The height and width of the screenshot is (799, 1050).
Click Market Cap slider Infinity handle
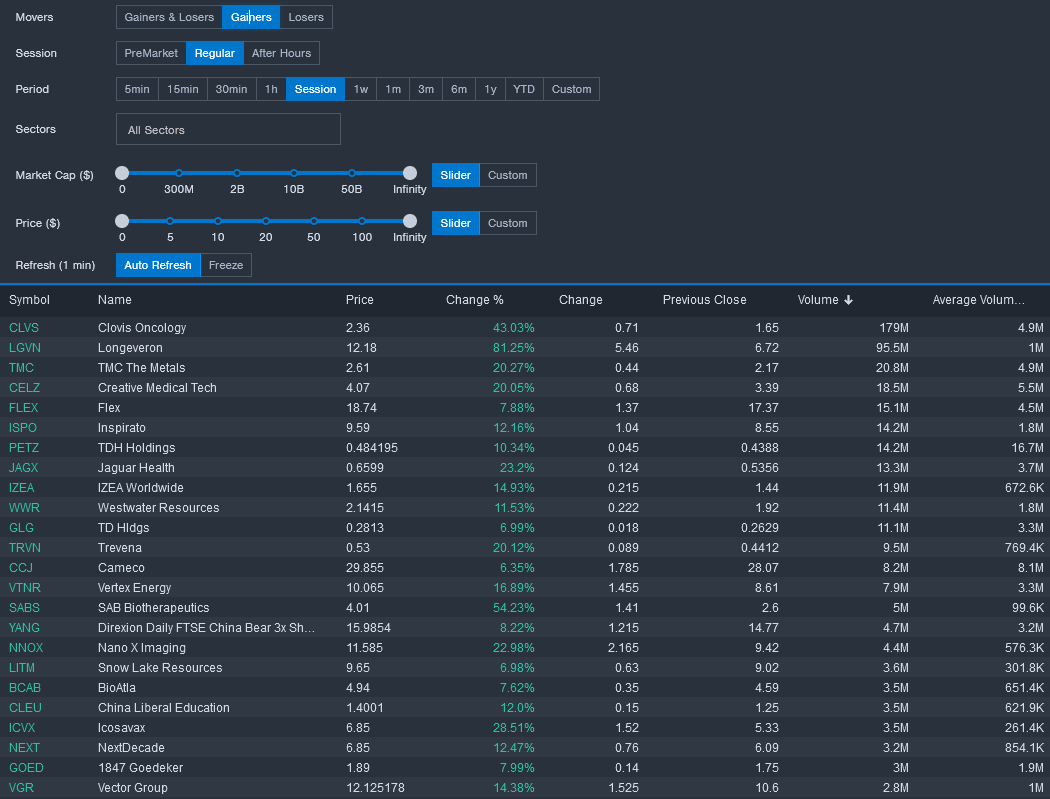click(x=410, y=173)
